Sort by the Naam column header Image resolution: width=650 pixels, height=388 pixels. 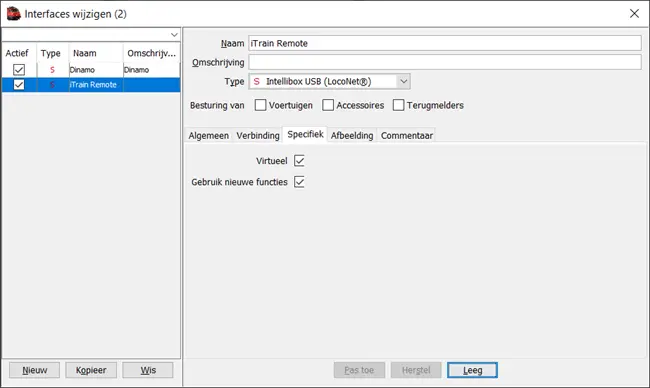coord(96,53)
